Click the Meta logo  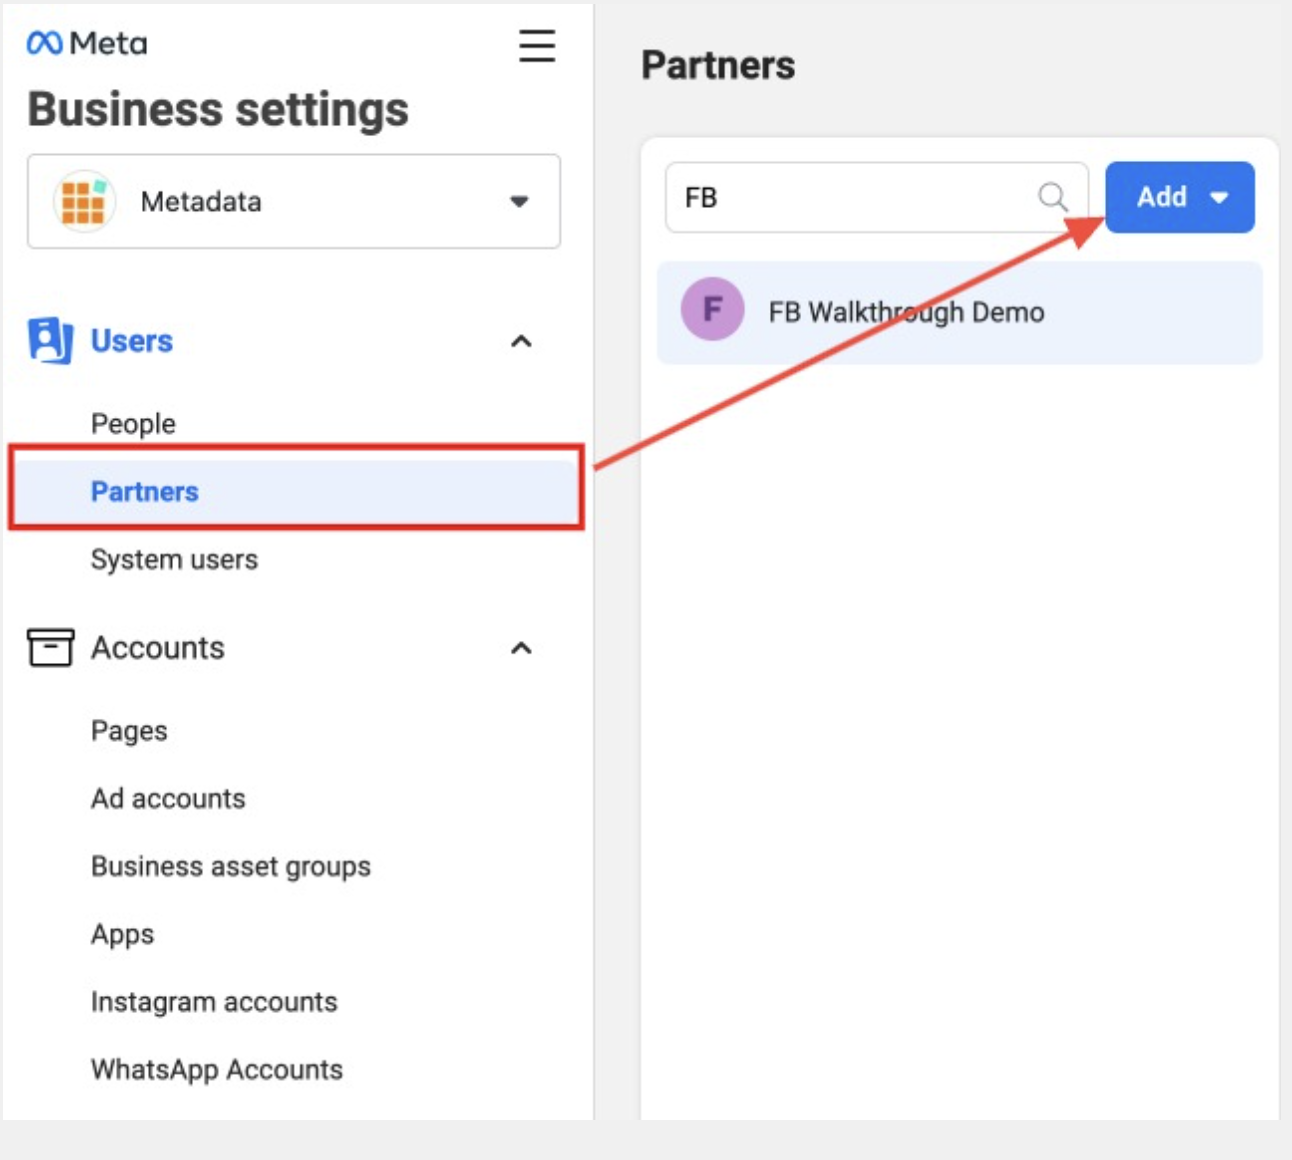[x=87, y=43]
